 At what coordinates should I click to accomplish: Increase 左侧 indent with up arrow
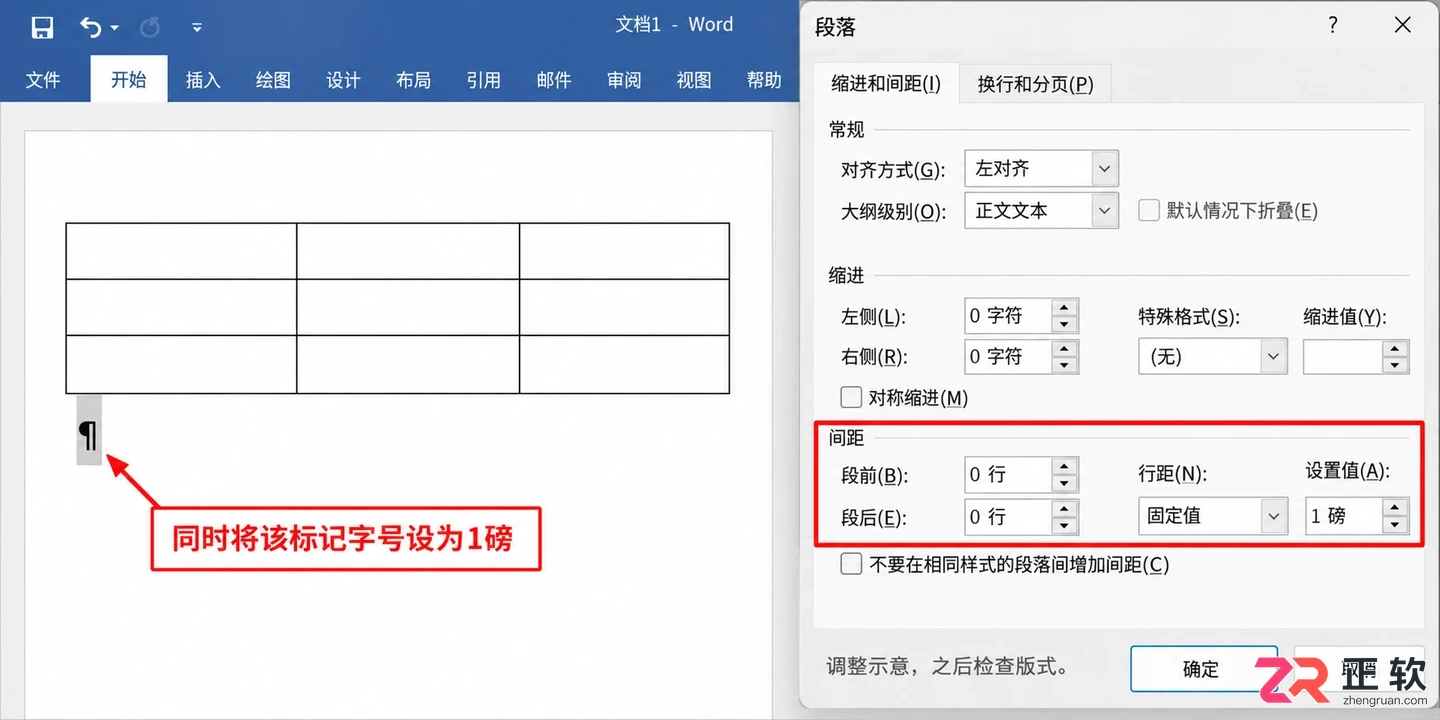pyautogui.click(x=1065, y=307)
